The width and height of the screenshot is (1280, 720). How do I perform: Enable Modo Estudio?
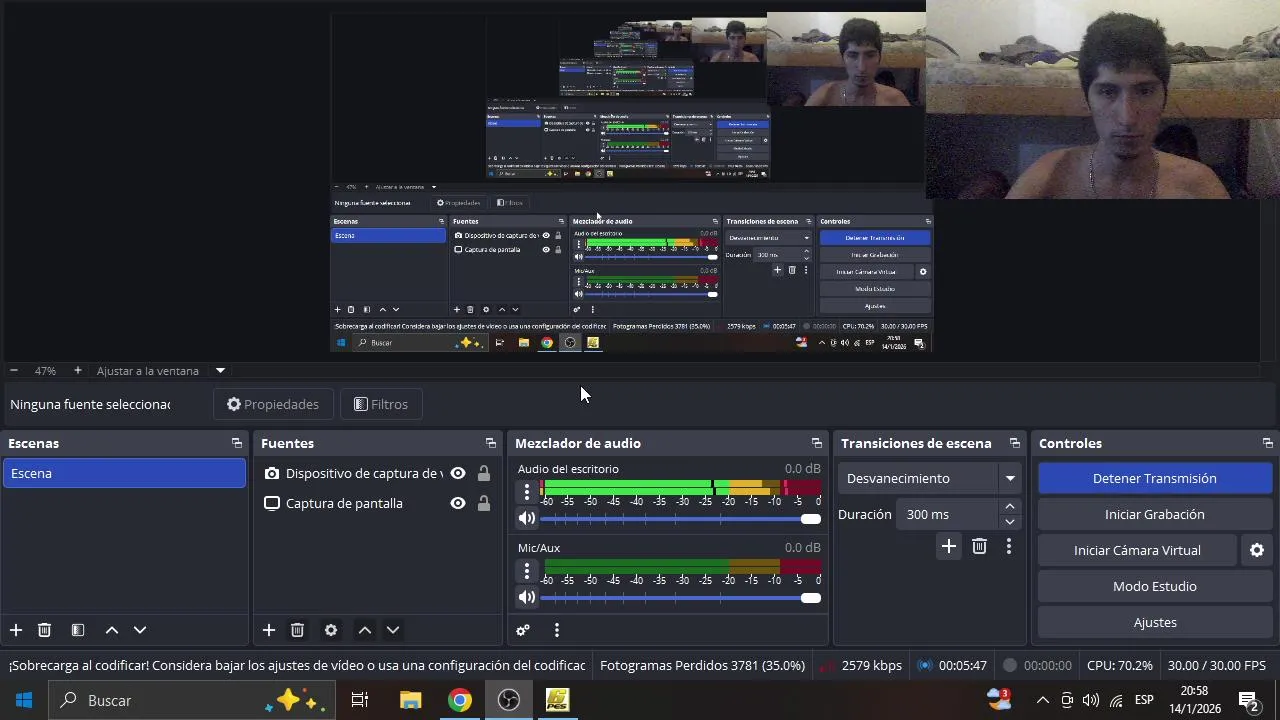click(1154, 586)
